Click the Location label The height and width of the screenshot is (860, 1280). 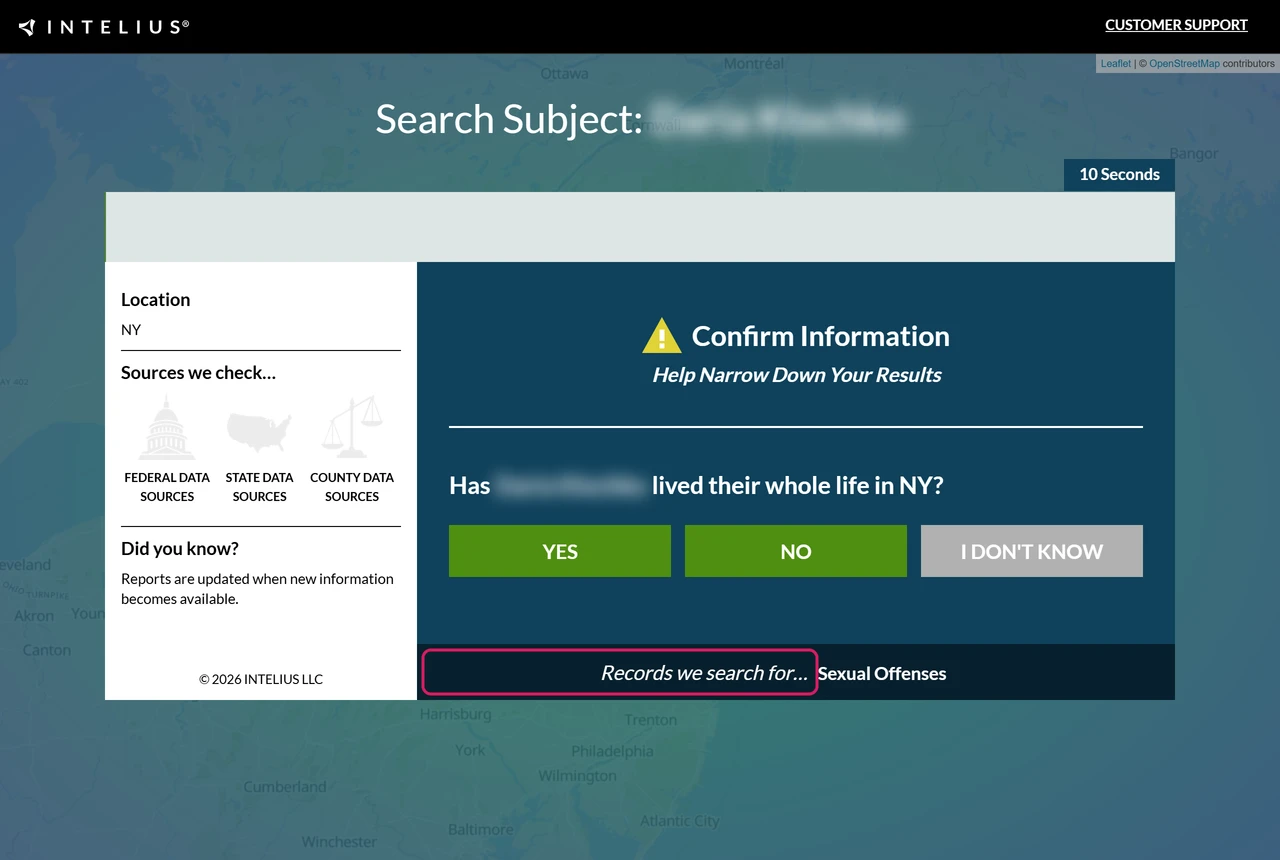[x=155, y=299]
